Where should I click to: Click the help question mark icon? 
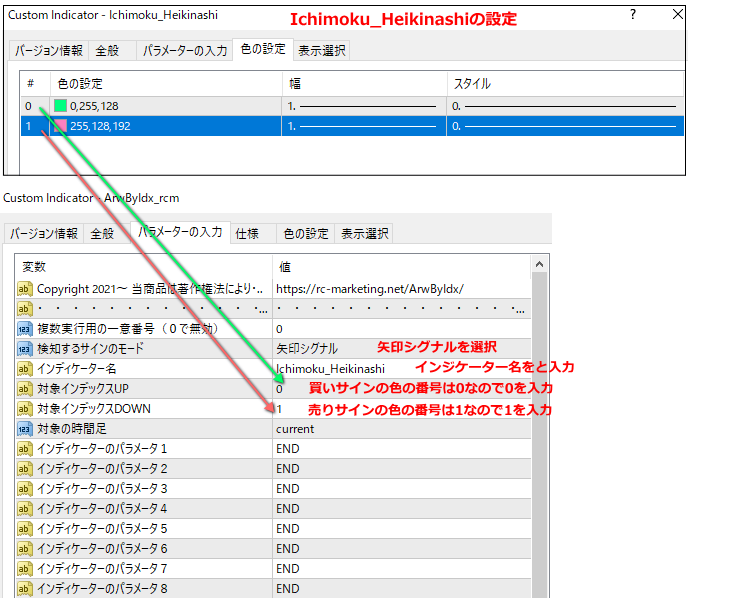(632, 16)
